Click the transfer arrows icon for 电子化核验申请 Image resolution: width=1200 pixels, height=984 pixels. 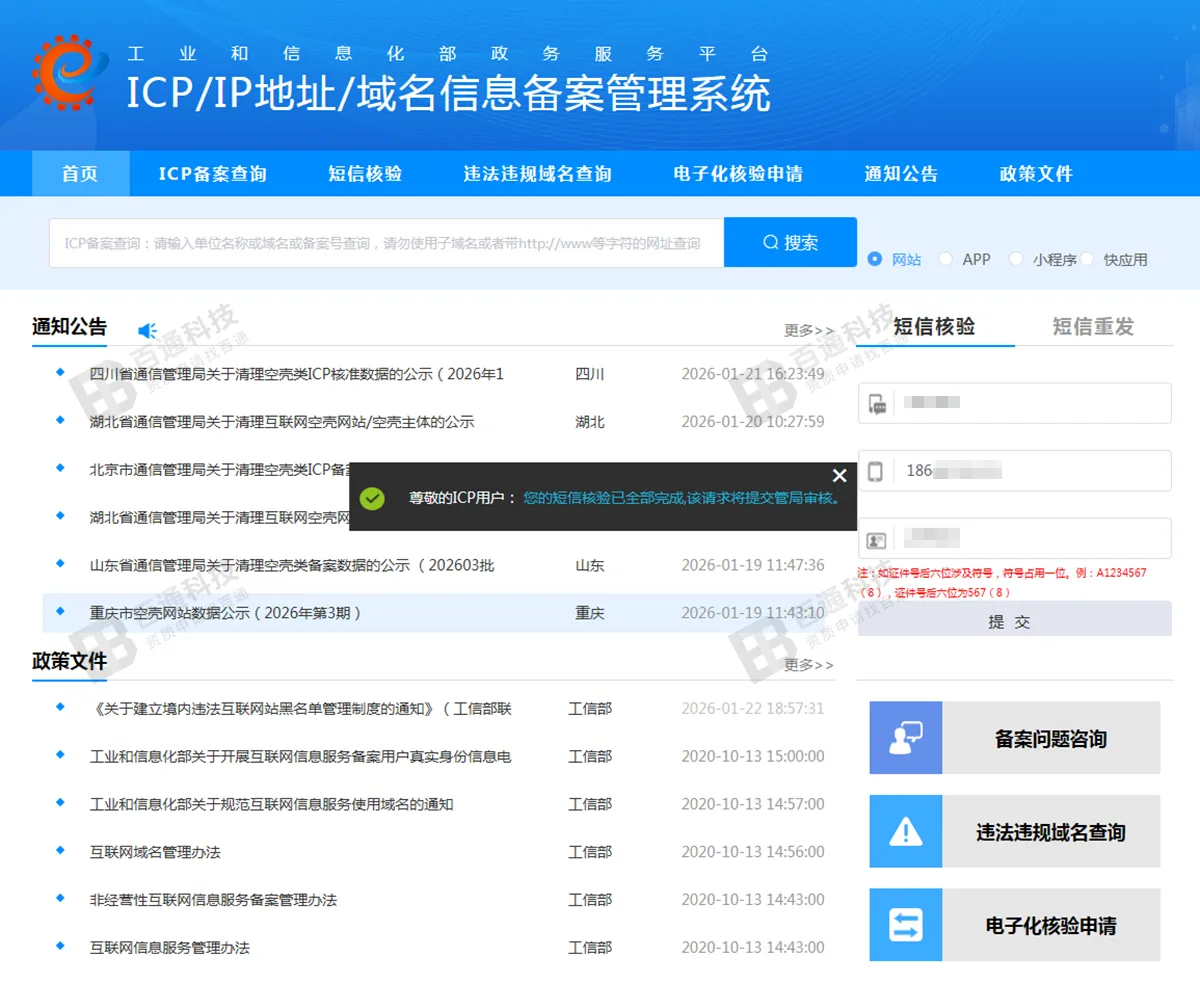pos(905,925)
